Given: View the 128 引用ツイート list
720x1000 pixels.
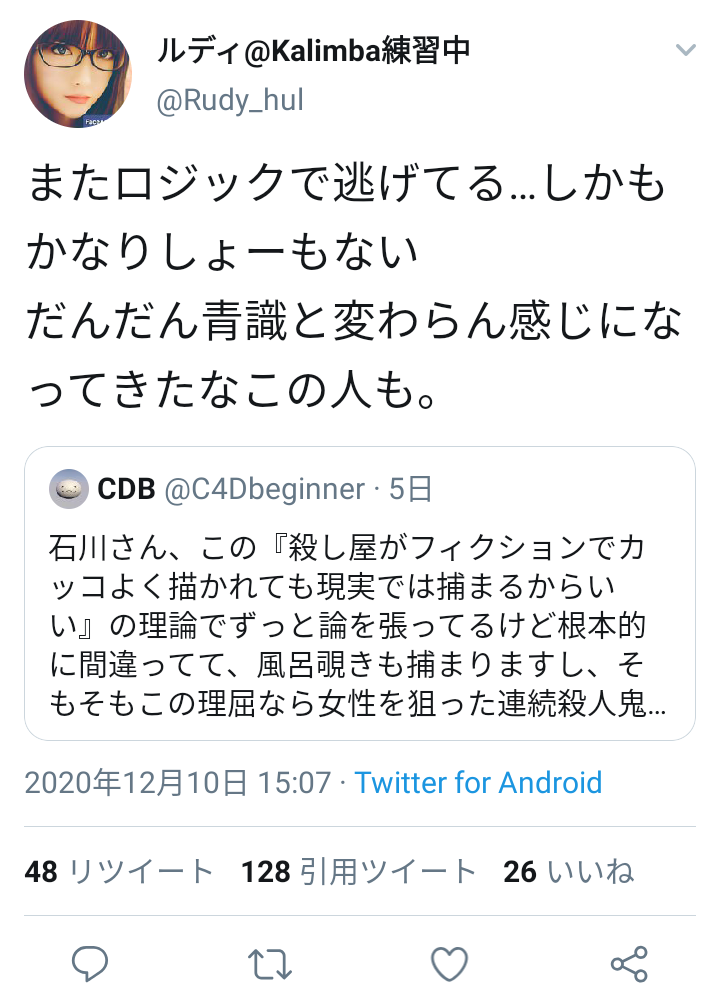Looking at the screenshot, I should 358,871.
